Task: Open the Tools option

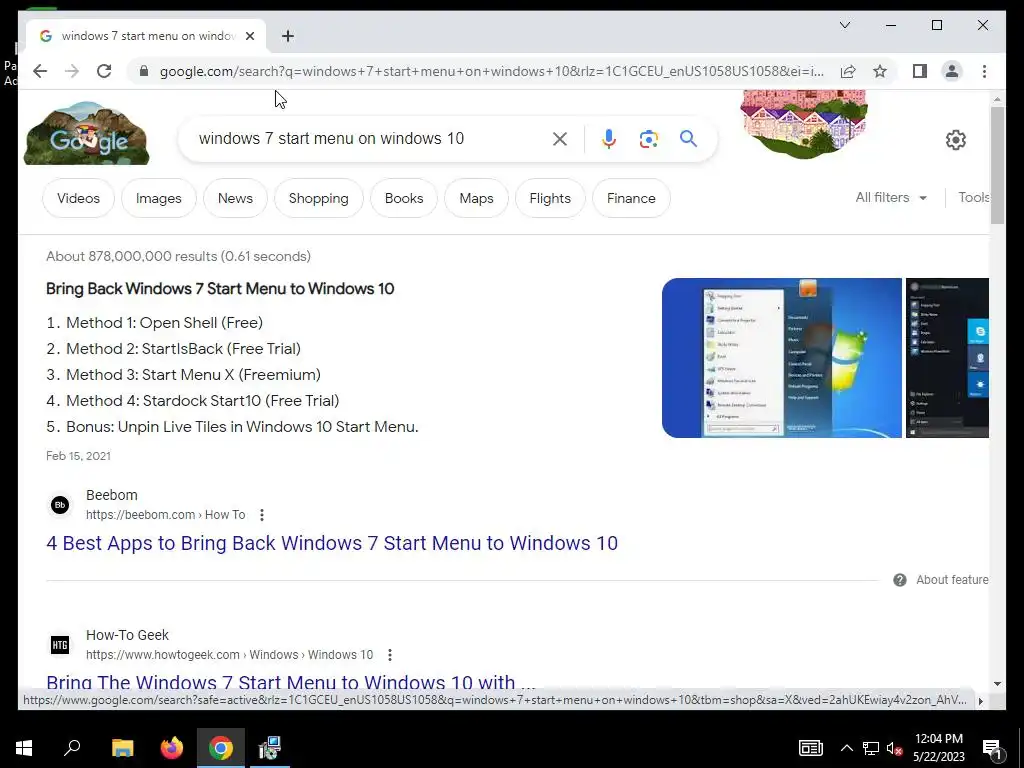Action: coord(974,197)
